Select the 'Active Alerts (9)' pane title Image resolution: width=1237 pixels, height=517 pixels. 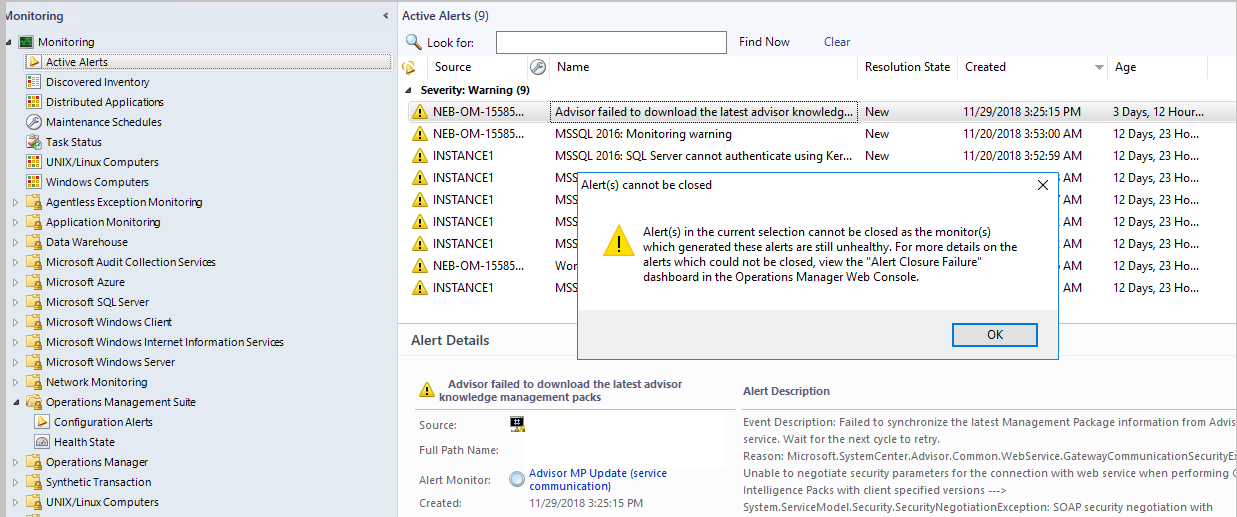coord(446,16)
